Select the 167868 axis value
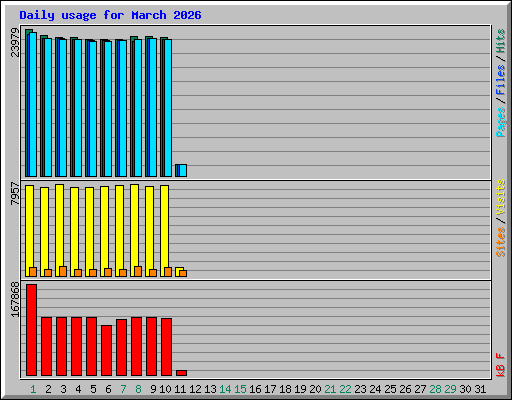 click(15, 300)
